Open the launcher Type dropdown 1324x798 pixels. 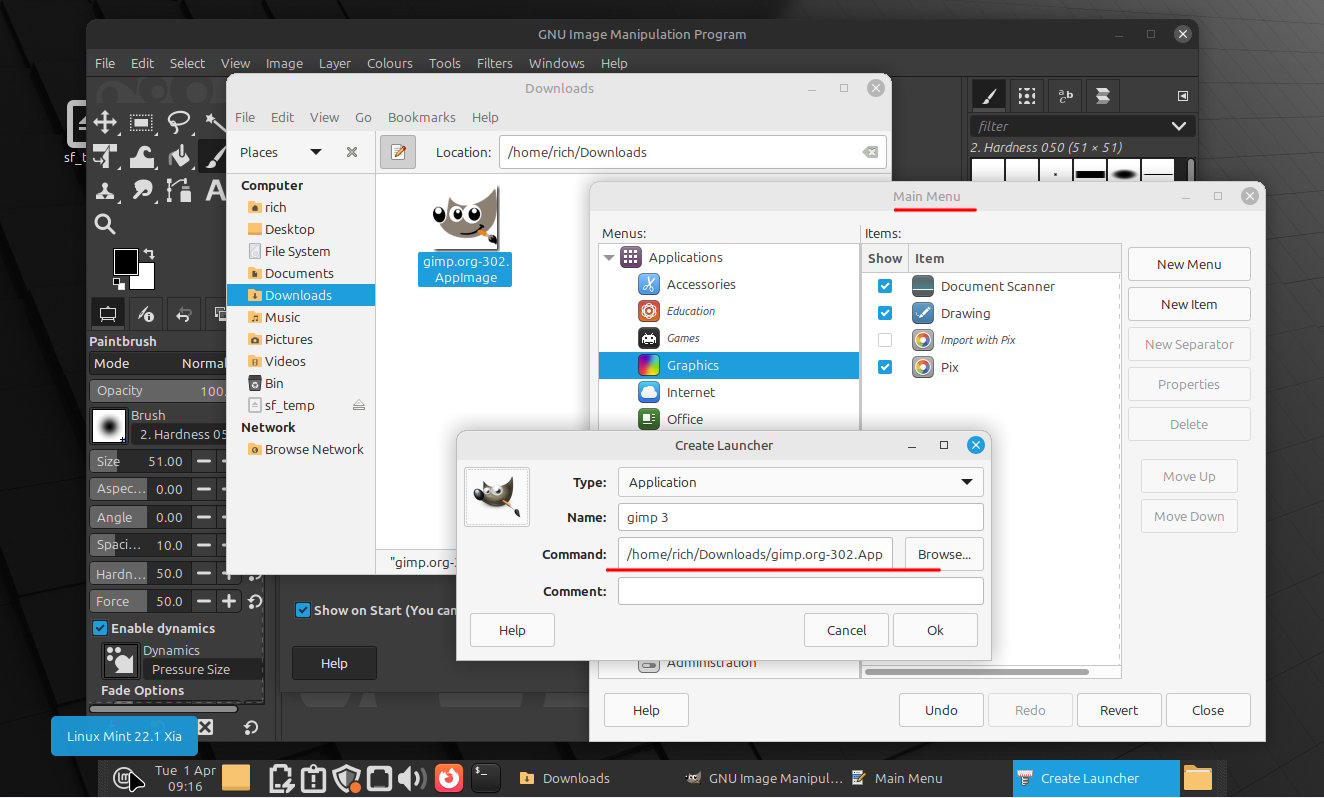click(801, 482)
